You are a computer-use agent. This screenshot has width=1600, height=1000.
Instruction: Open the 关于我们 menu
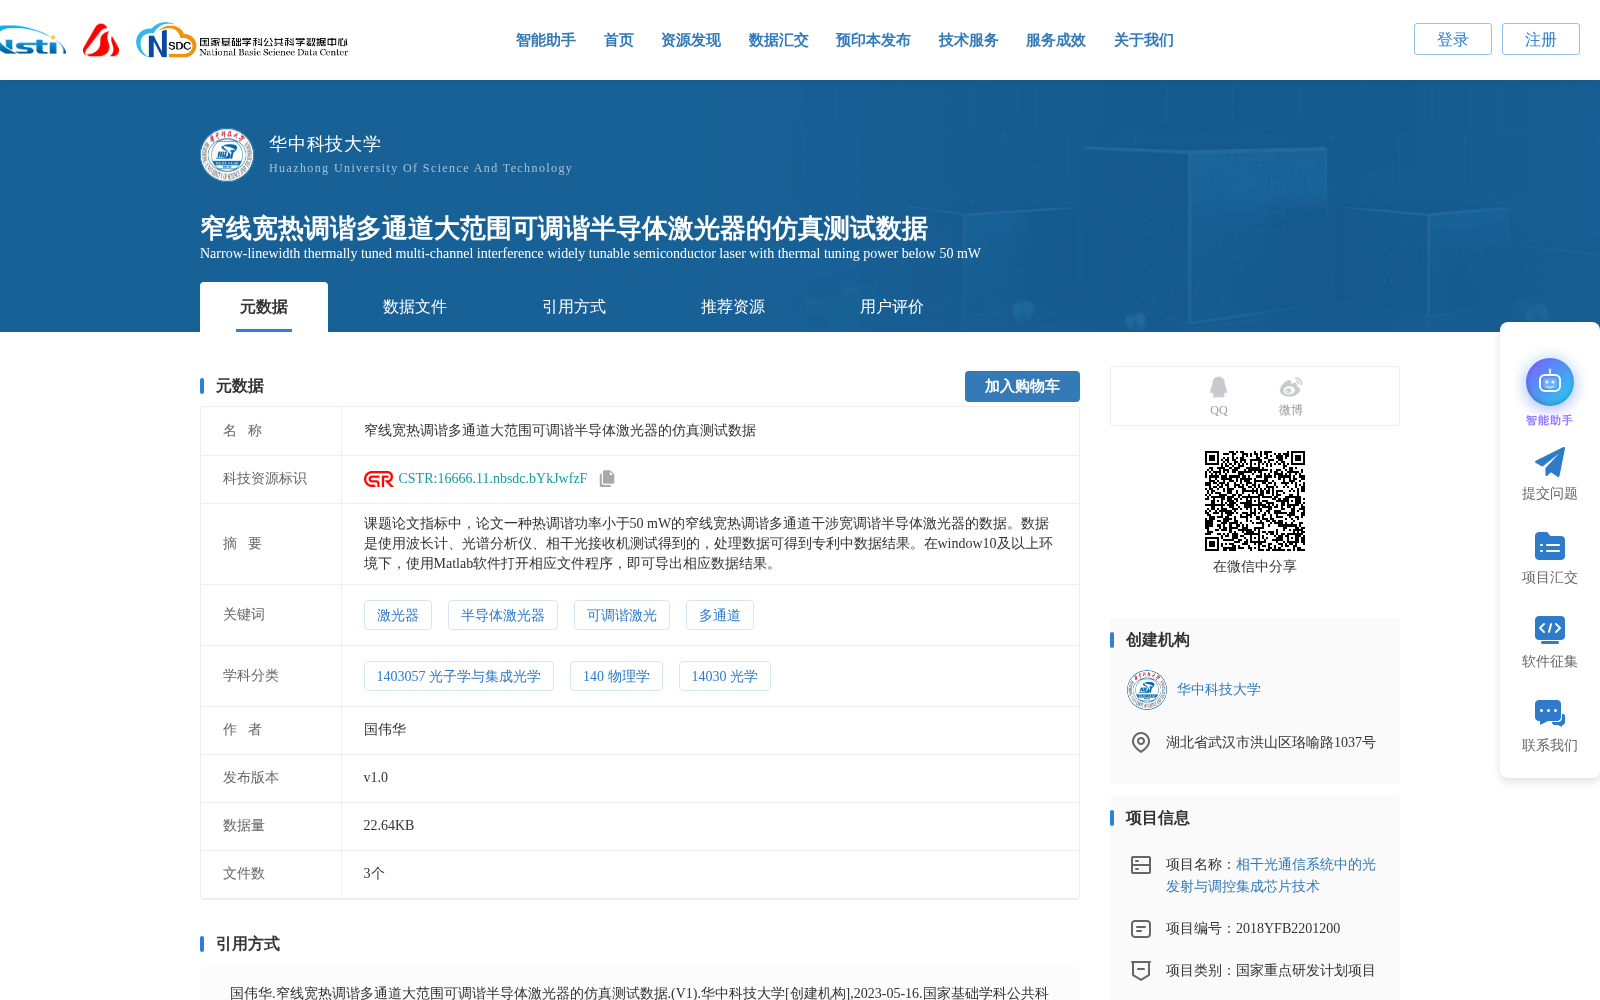click(1144, 40)
